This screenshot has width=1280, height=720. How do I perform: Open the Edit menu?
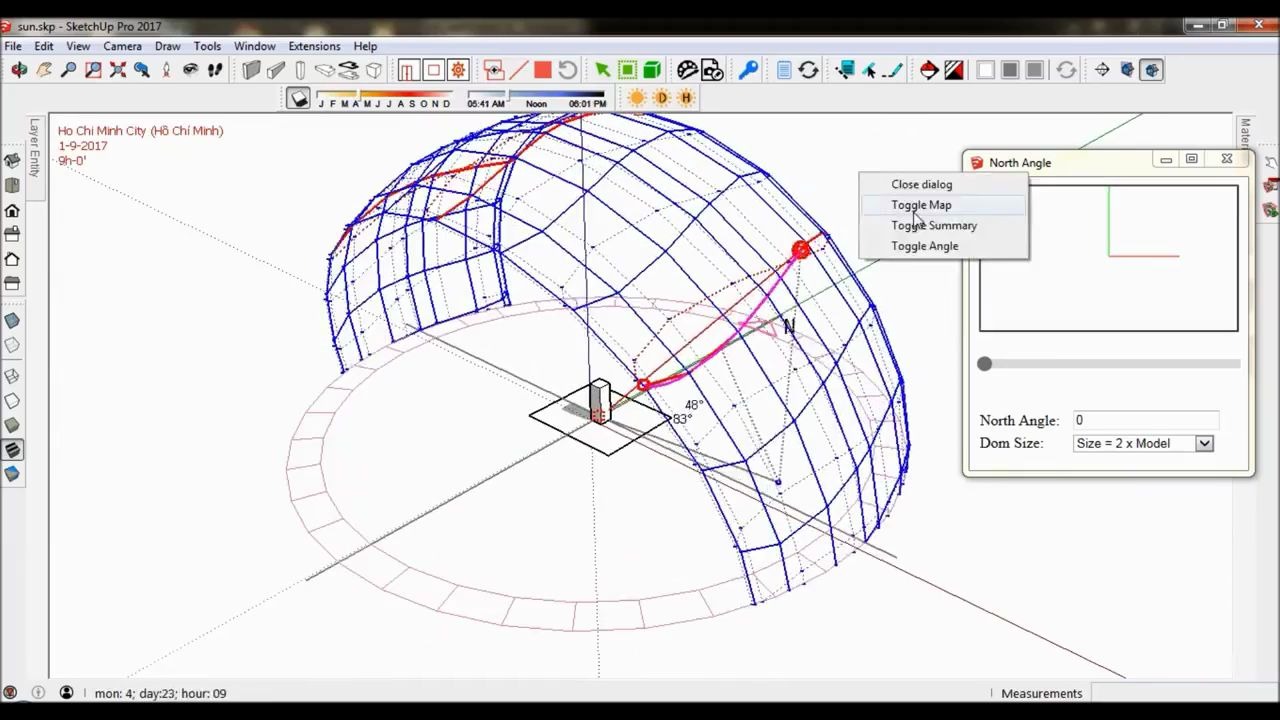(x=44, y=46)
